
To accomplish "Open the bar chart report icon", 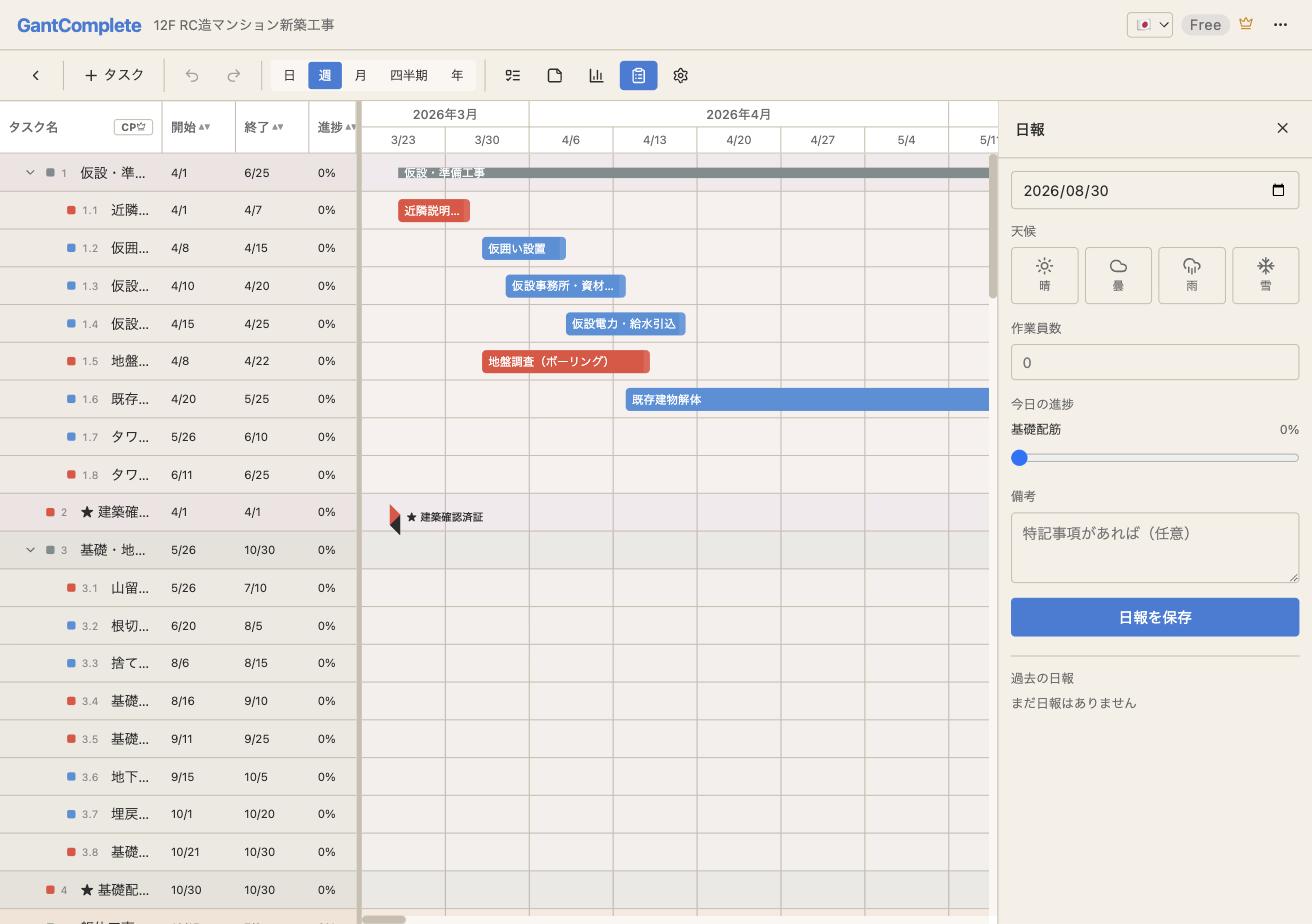I will click(597, 75).
